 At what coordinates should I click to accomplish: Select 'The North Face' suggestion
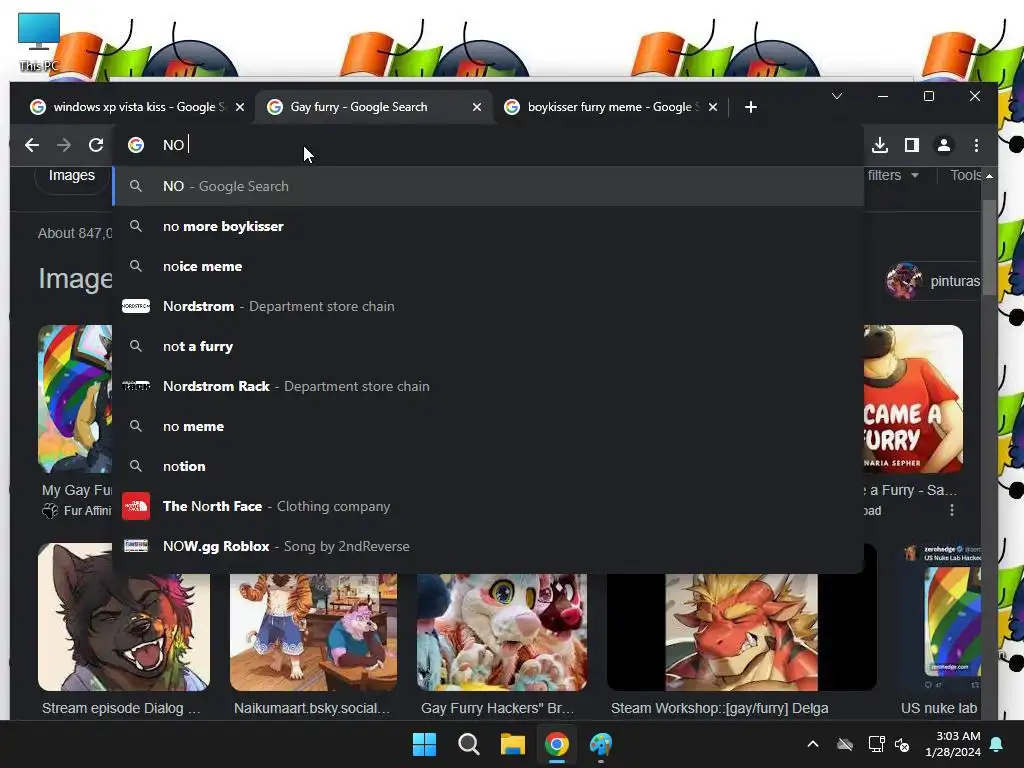pyautogui.click(x=488, y=506)
